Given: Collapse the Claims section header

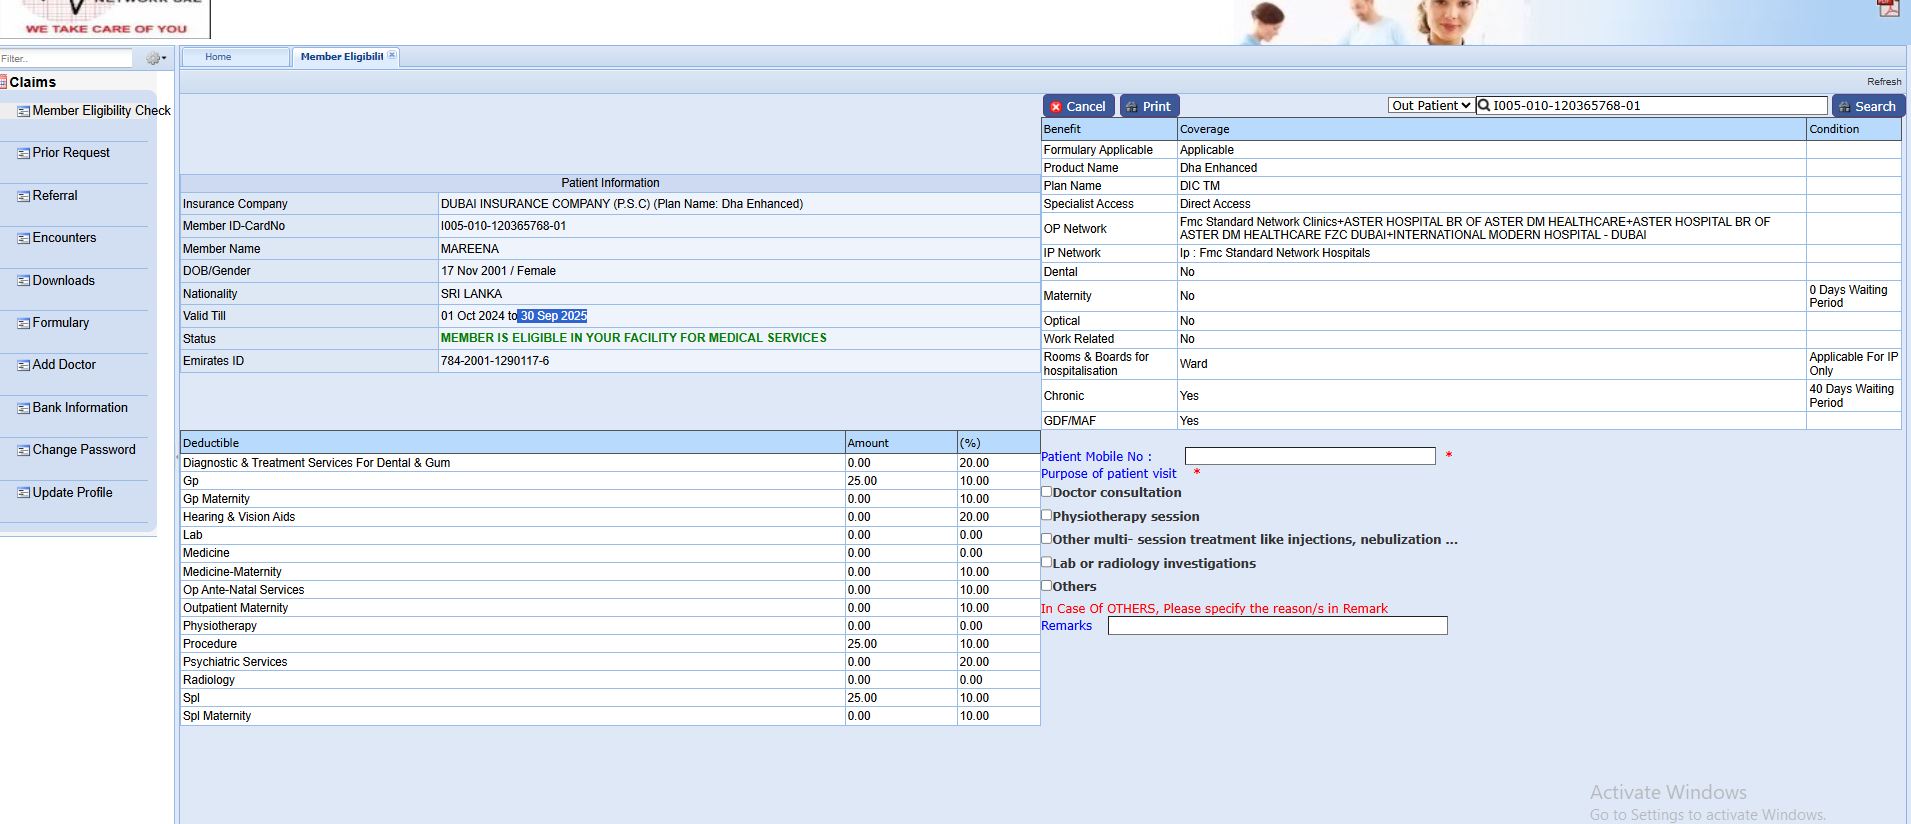Looking at the screenshot, I should click(x=32, y=82).
